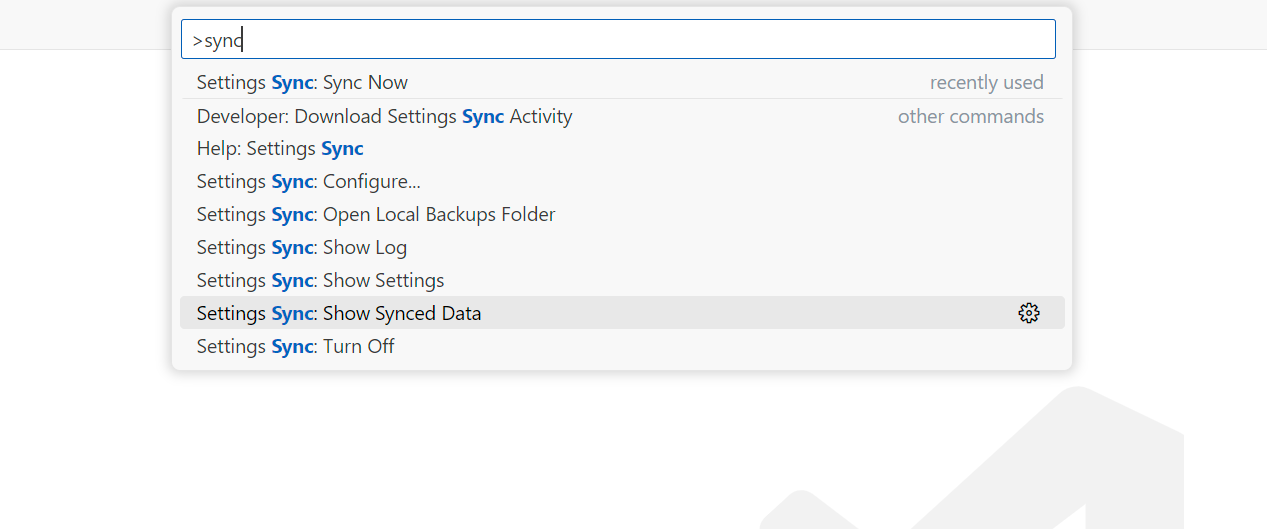
Task: Click the "other commands" group label
Action: [x=970, y=117]
